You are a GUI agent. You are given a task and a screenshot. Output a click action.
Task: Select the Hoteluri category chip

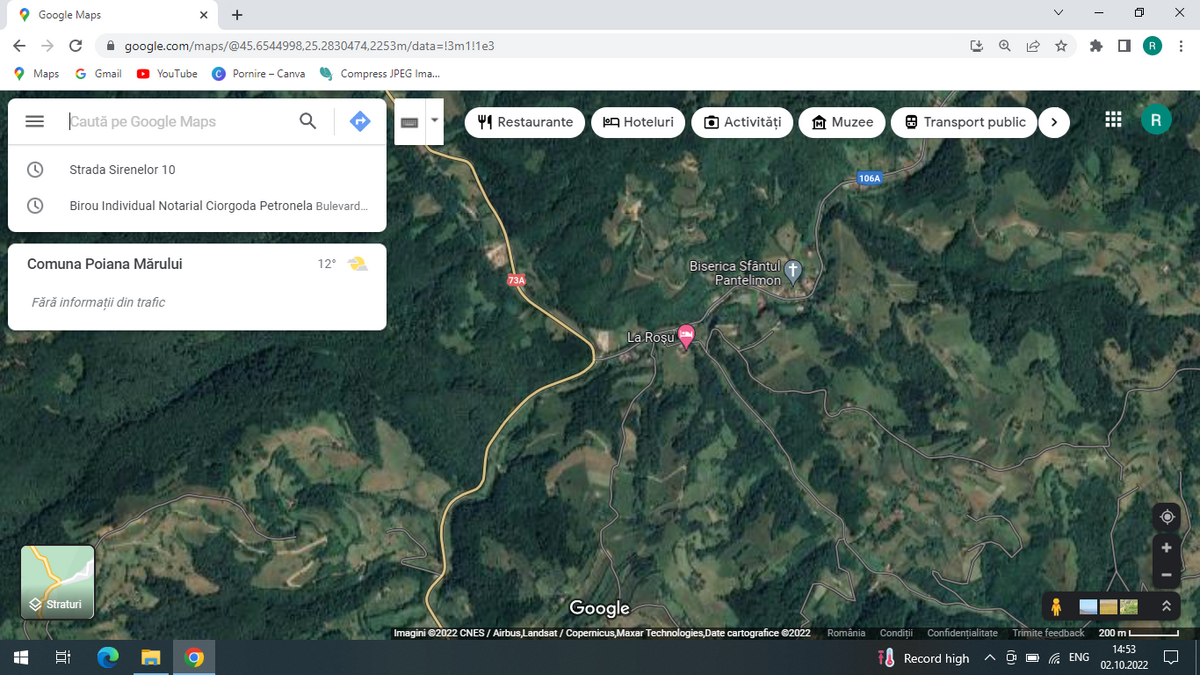[x=638, y=122]
